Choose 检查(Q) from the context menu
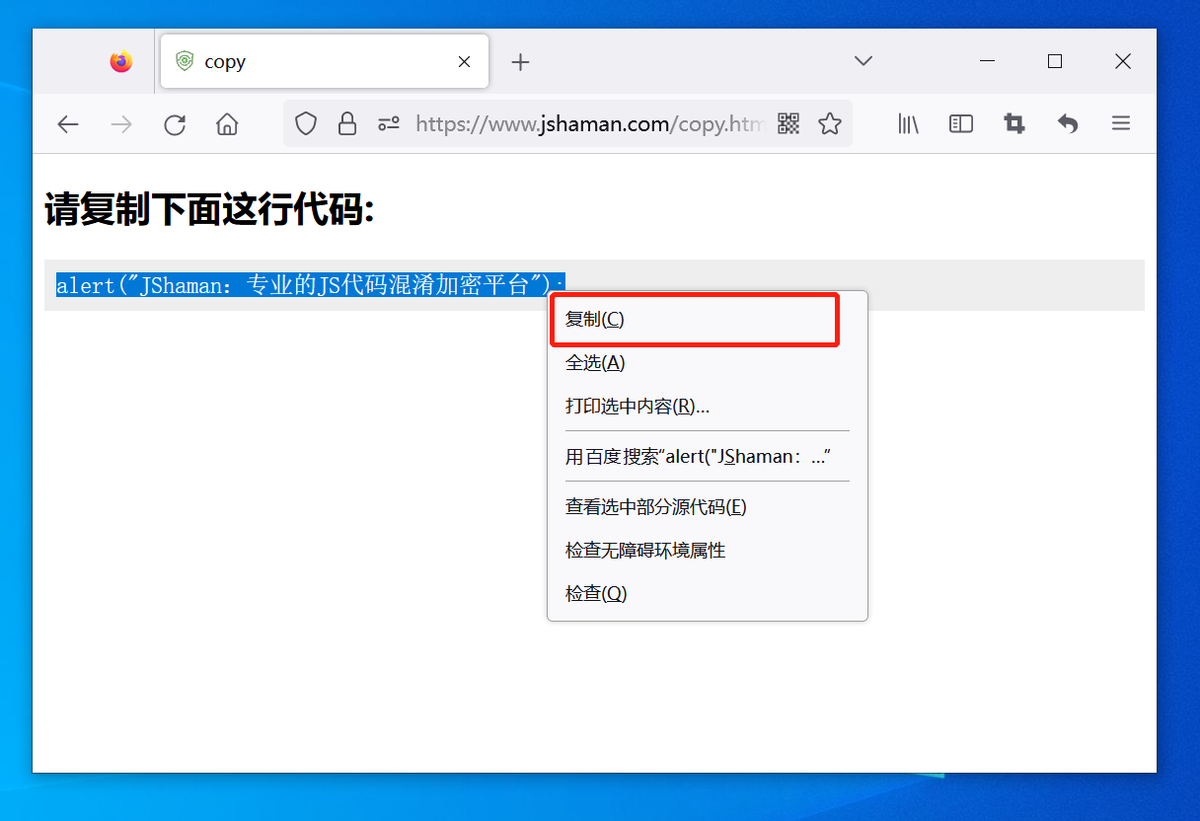Screen dimensions: 1200x821 coord(707,594)
